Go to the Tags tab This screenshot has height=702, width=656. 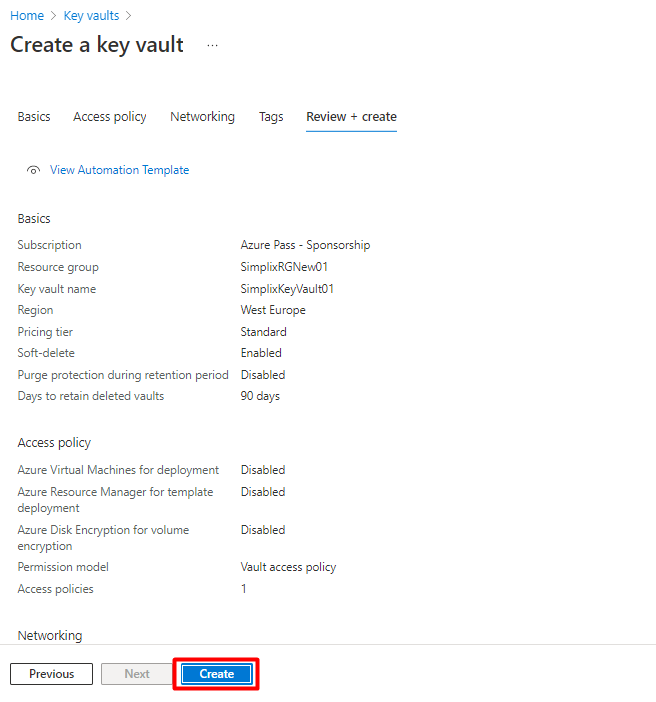[271, 117]
